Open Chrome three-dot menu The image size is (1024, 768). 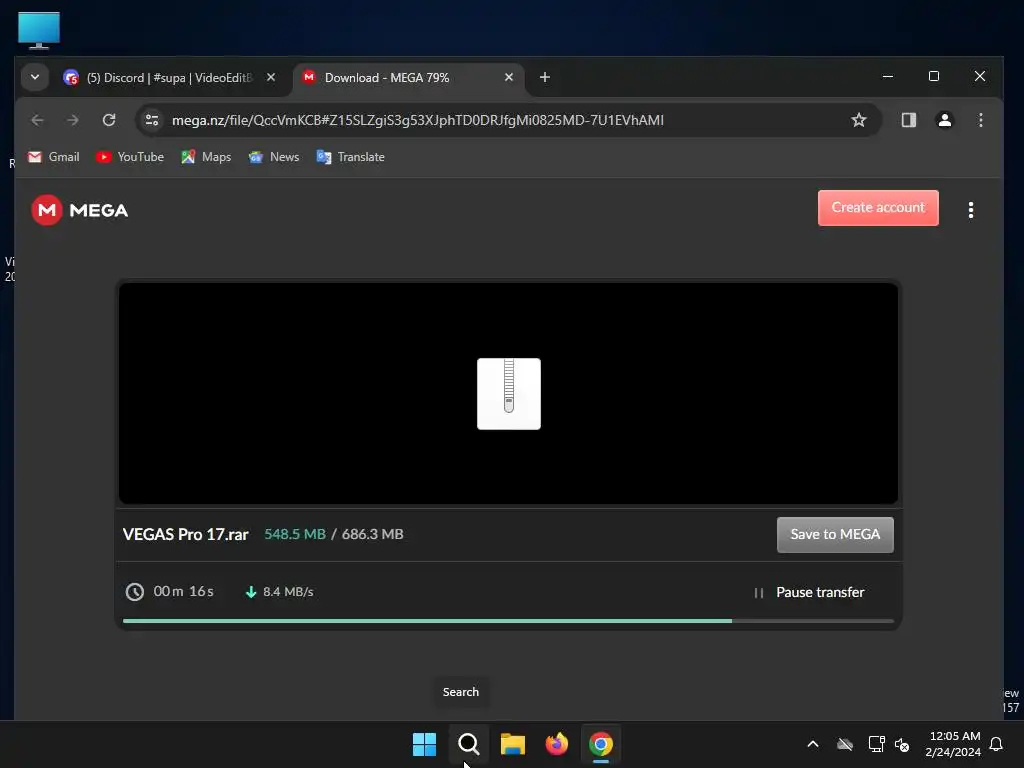pos(980,120)
